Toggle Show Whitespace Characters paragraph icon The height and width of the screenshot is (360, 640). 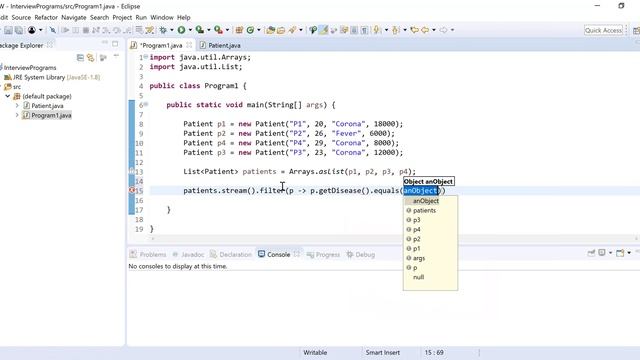click(364, 30)
